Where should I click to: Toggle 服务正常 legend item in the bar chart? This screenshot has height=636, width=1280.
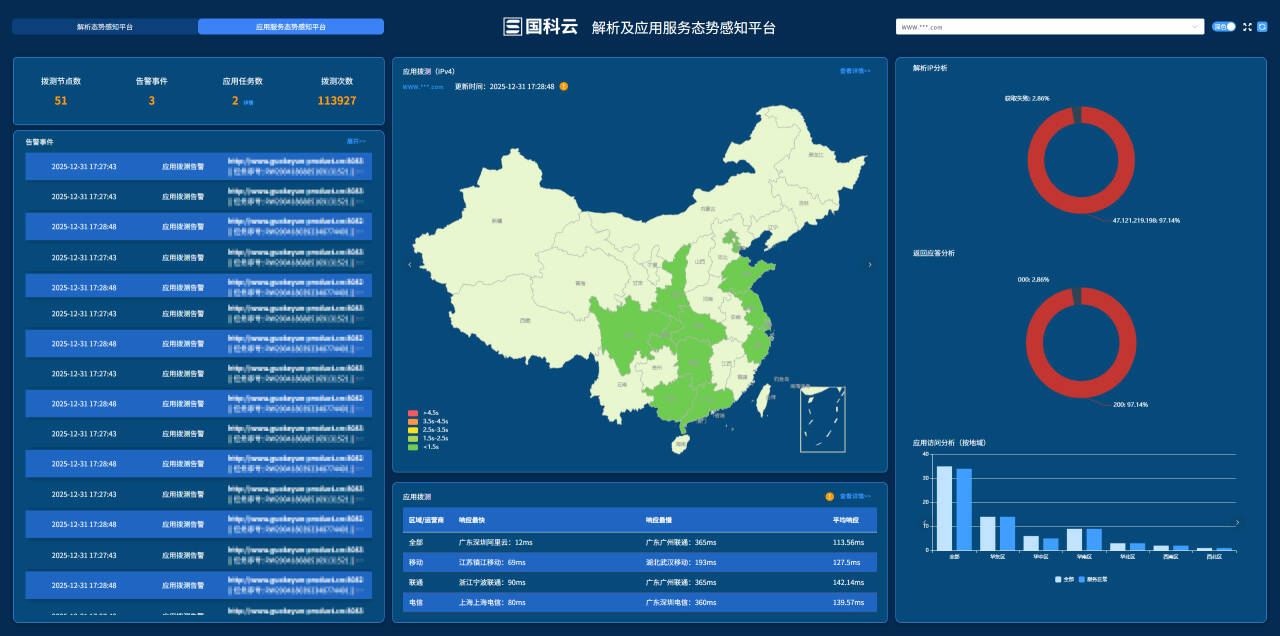point(1093,579)
